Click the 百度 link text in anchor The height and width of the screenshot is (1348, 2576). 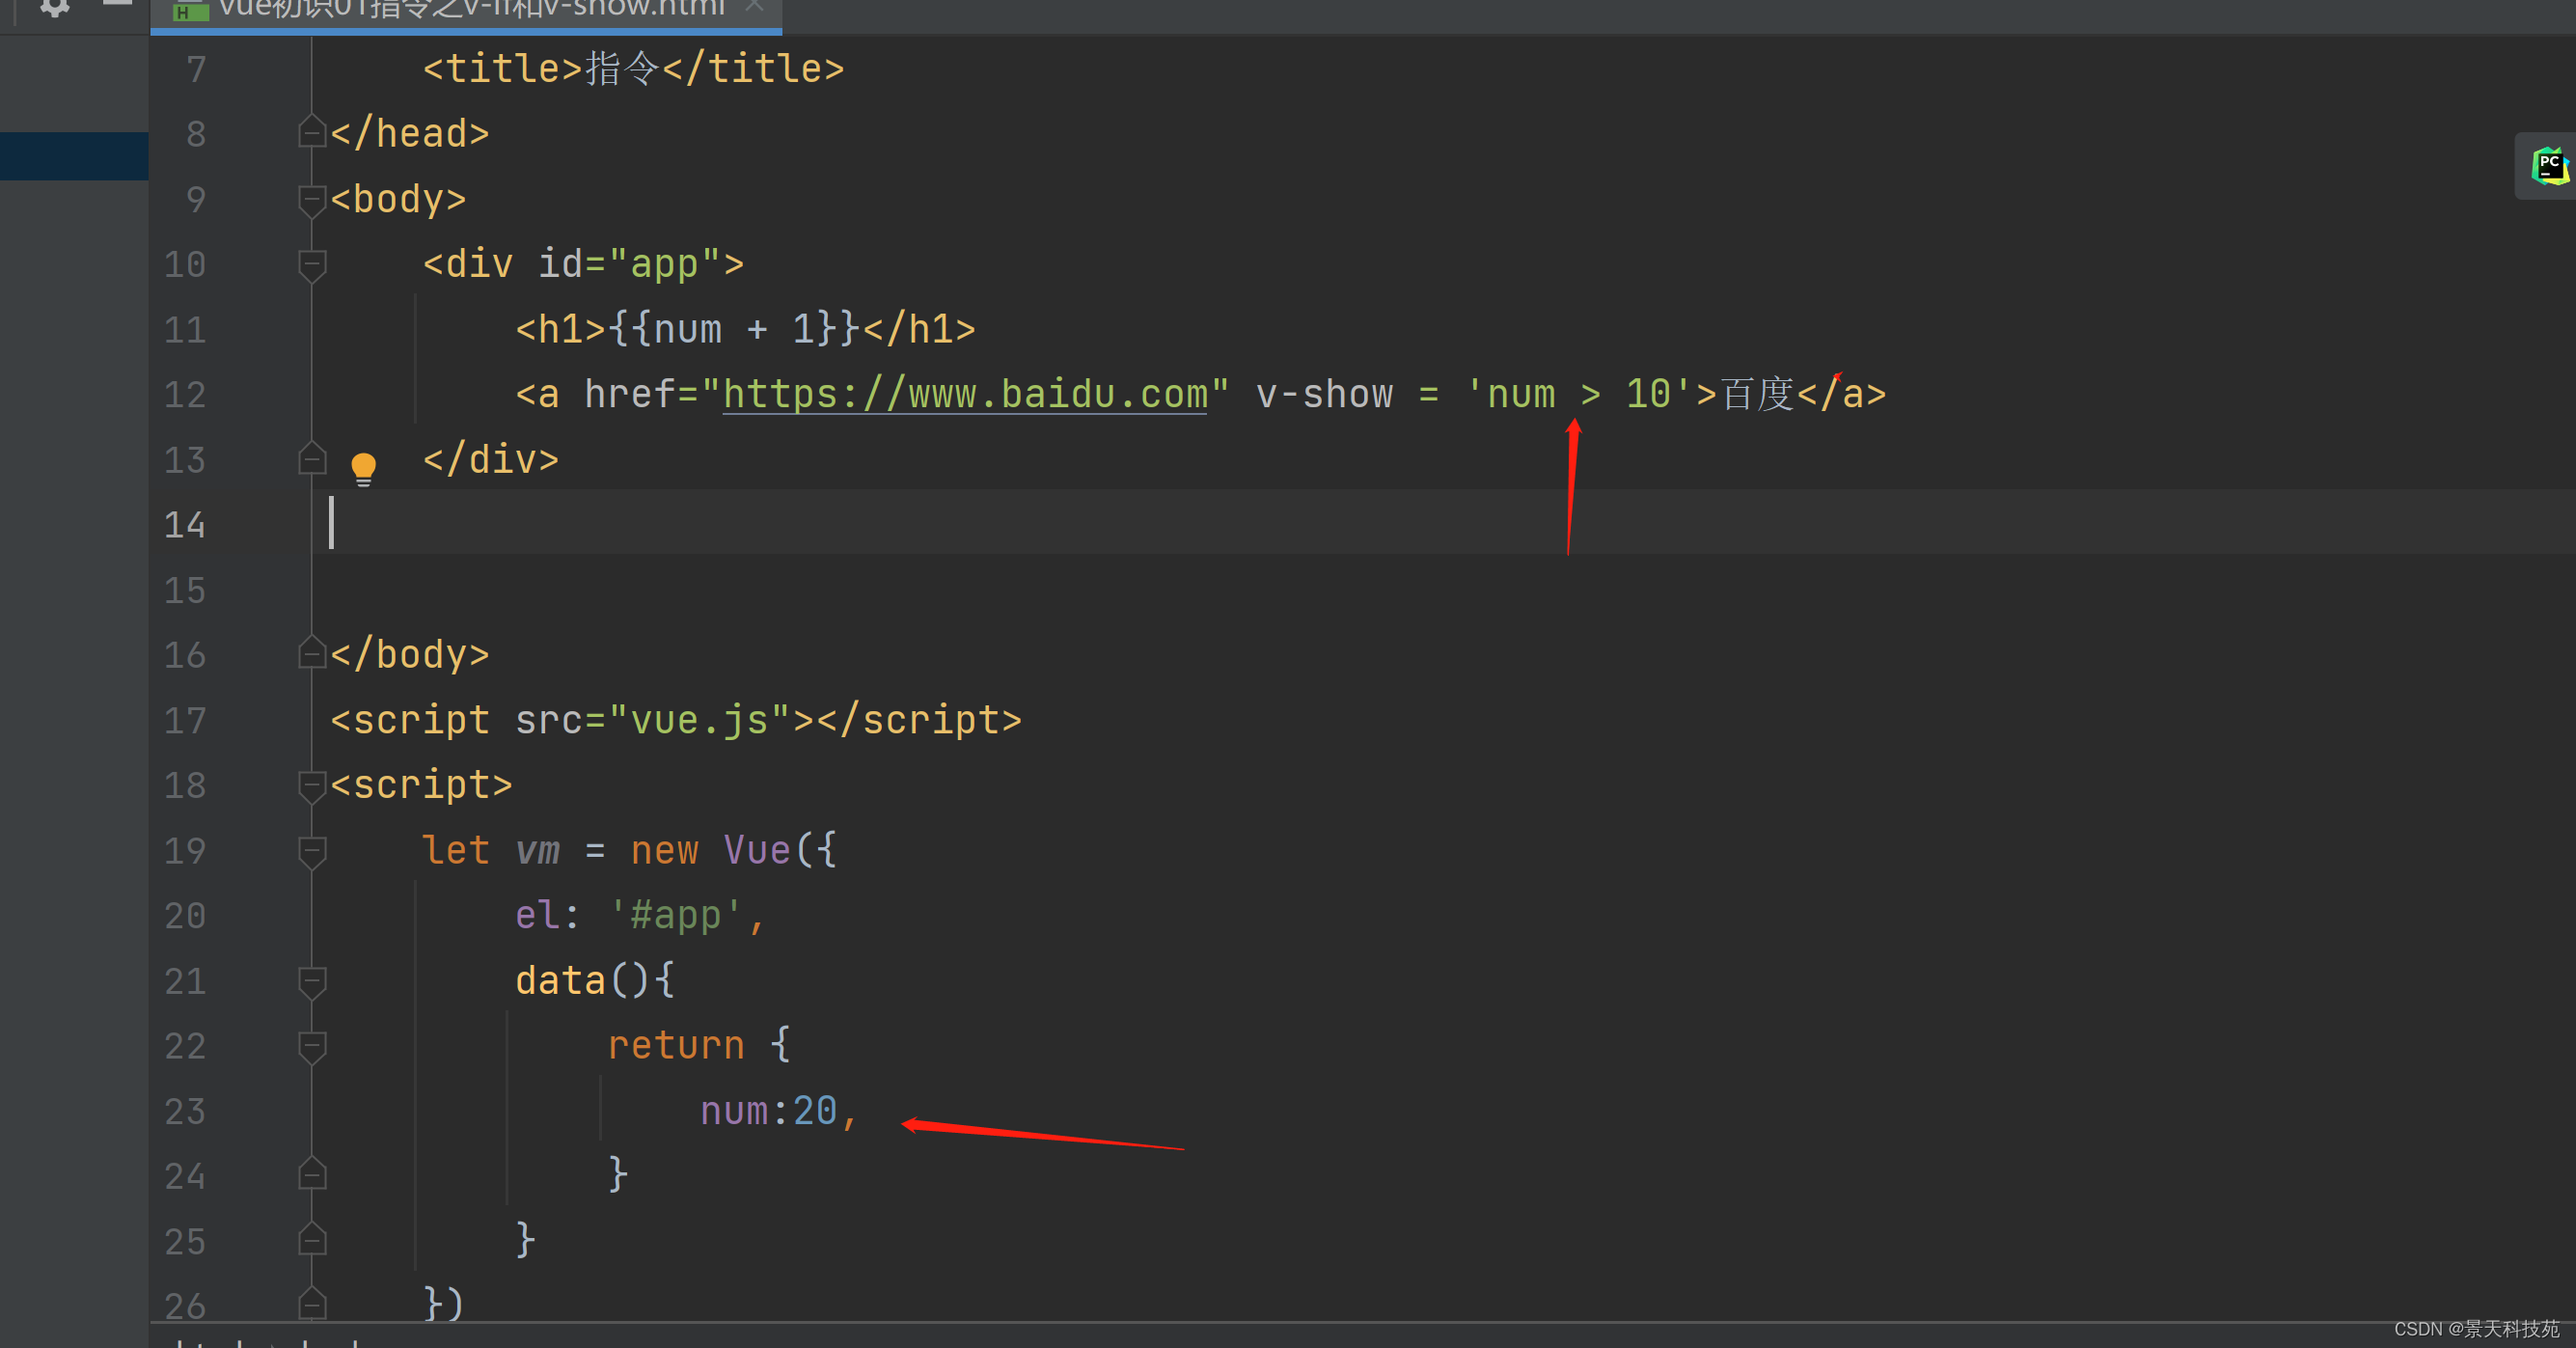1757,394
